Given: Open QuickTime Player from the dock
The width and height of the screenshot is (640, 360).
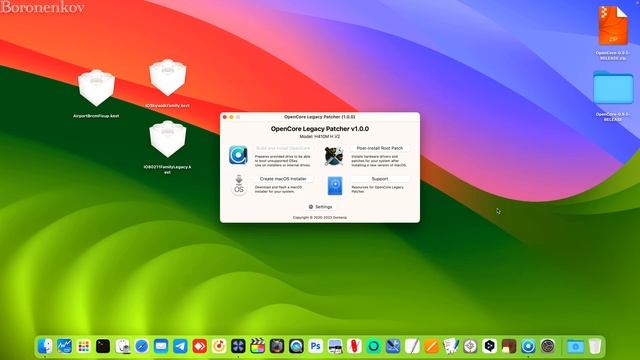Looking at the screenshot, I should coord(296,346).
